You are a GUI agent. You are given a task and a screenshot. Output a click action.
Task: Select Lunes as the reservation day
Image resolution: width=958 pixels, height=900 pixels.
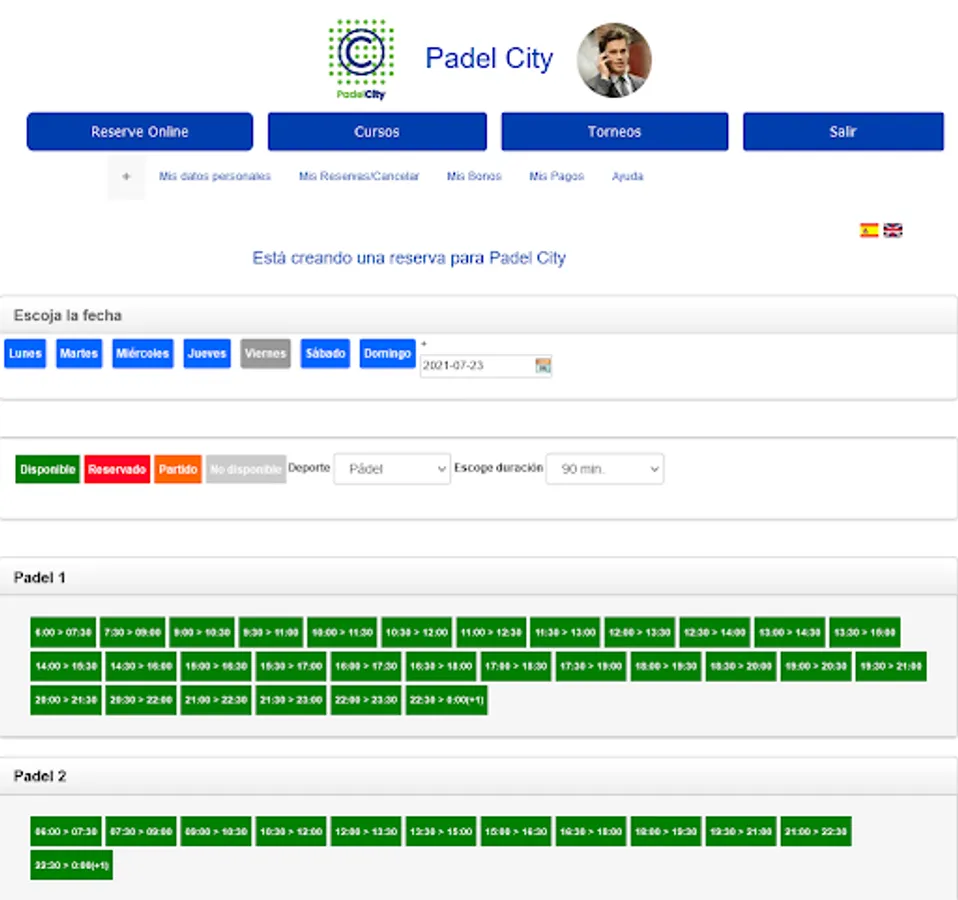tap(25, 353)
